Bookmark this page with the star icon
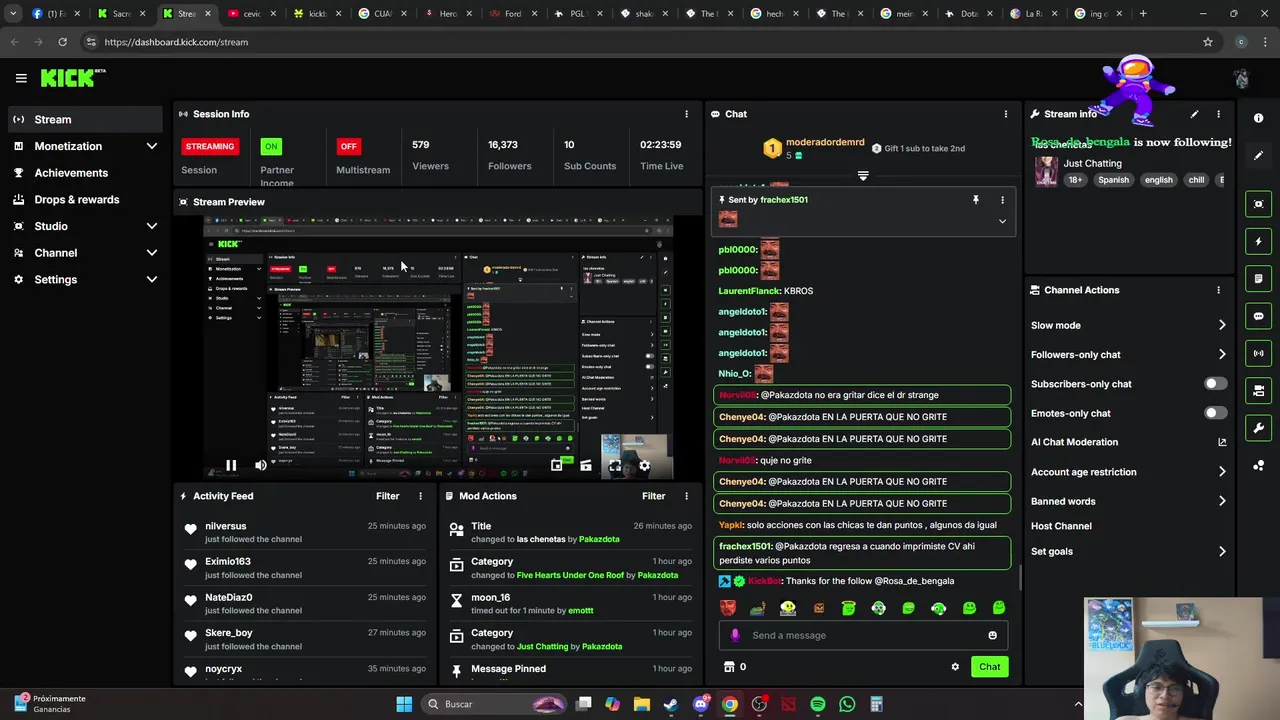Viewport: 1280px width, 720px height. (x=1208, y=42)
